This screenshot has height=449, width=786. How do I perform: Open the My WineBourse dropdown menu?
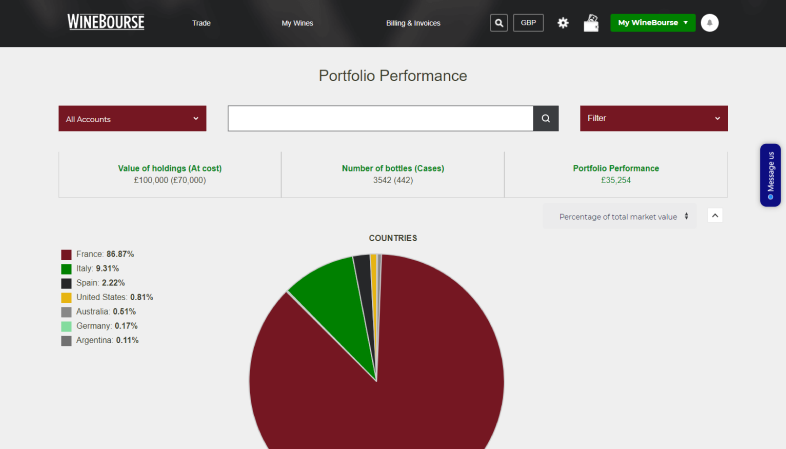tap(653, 23)
